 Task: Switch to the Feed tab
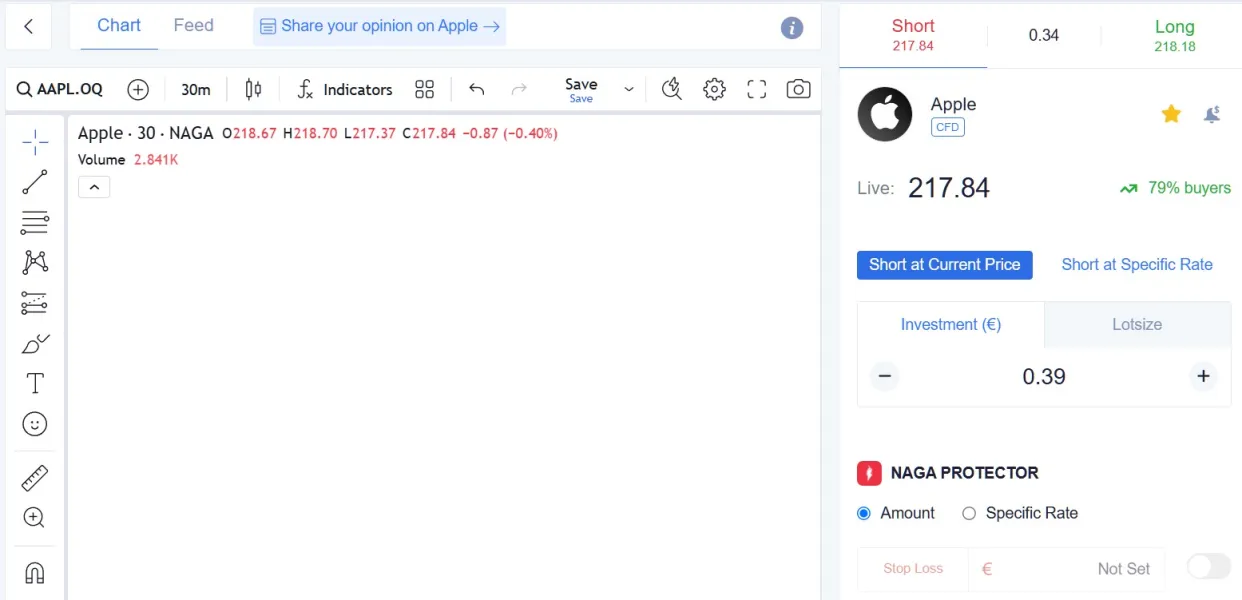(194, 25)
